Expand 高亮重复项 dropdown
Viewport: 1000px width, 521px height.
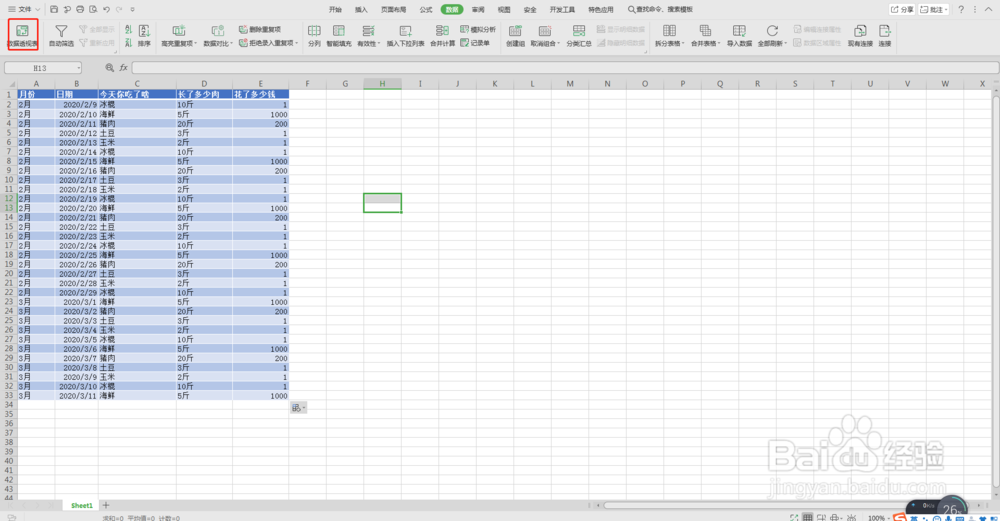[195, 44]
